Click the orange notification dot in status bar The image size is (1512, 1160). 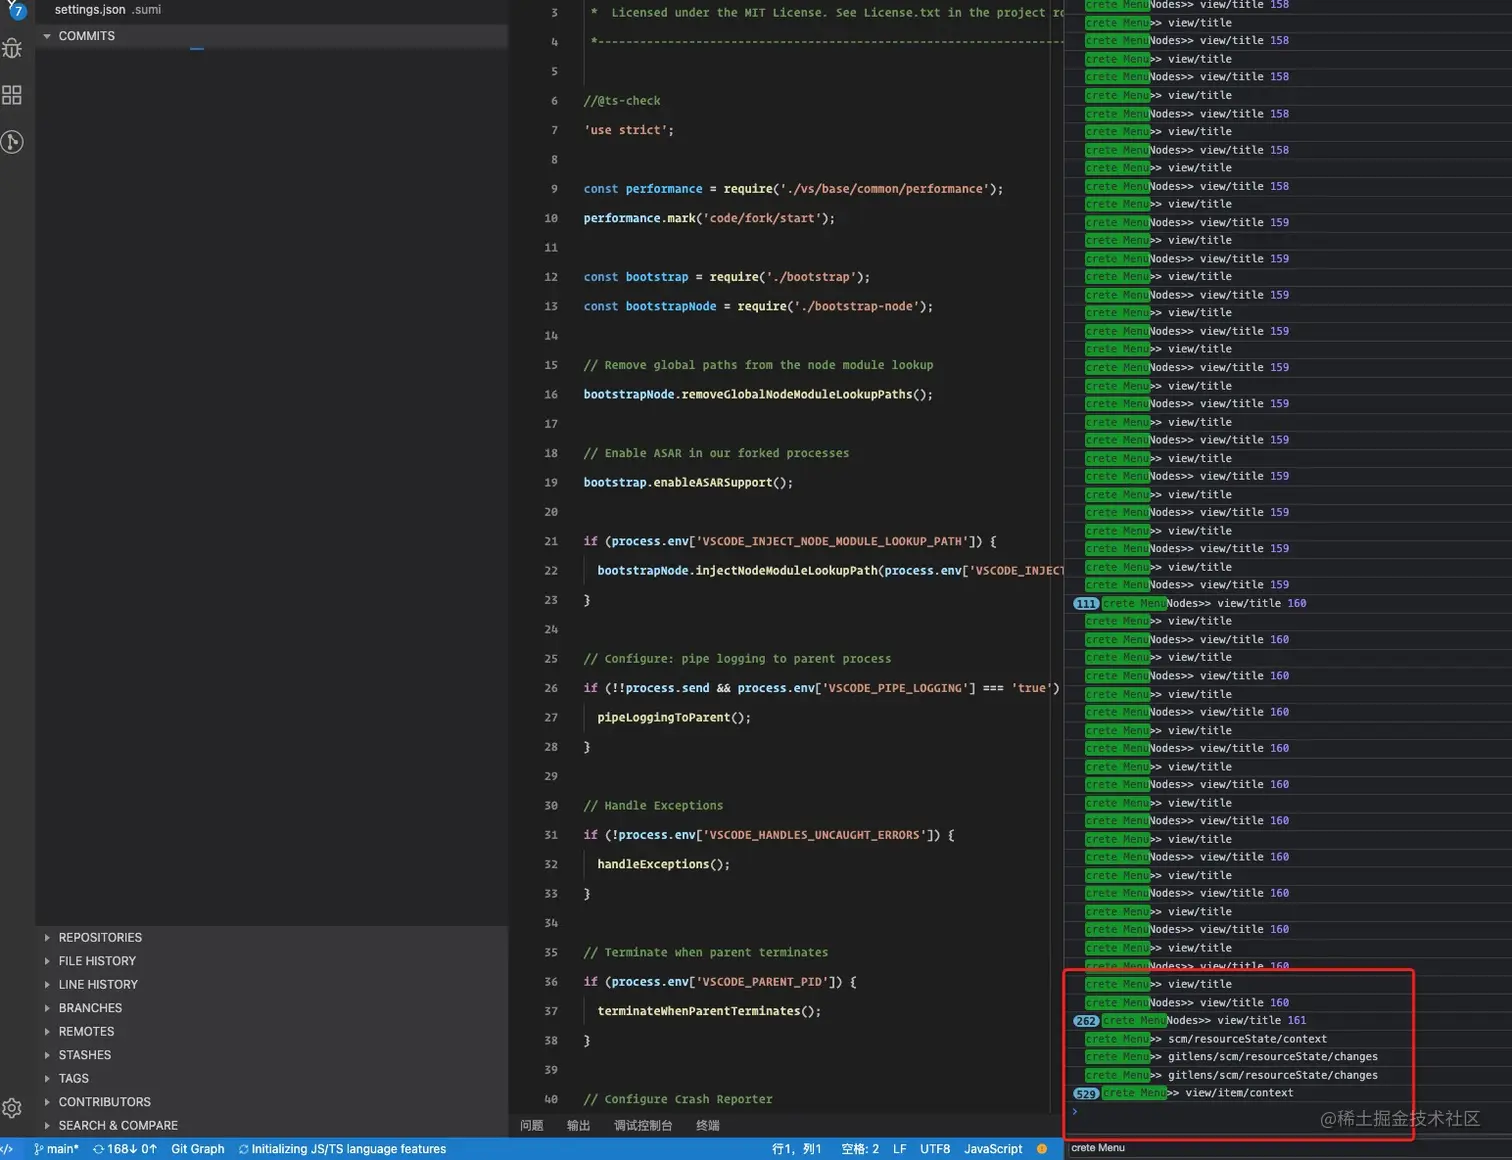point(1042,1149)
